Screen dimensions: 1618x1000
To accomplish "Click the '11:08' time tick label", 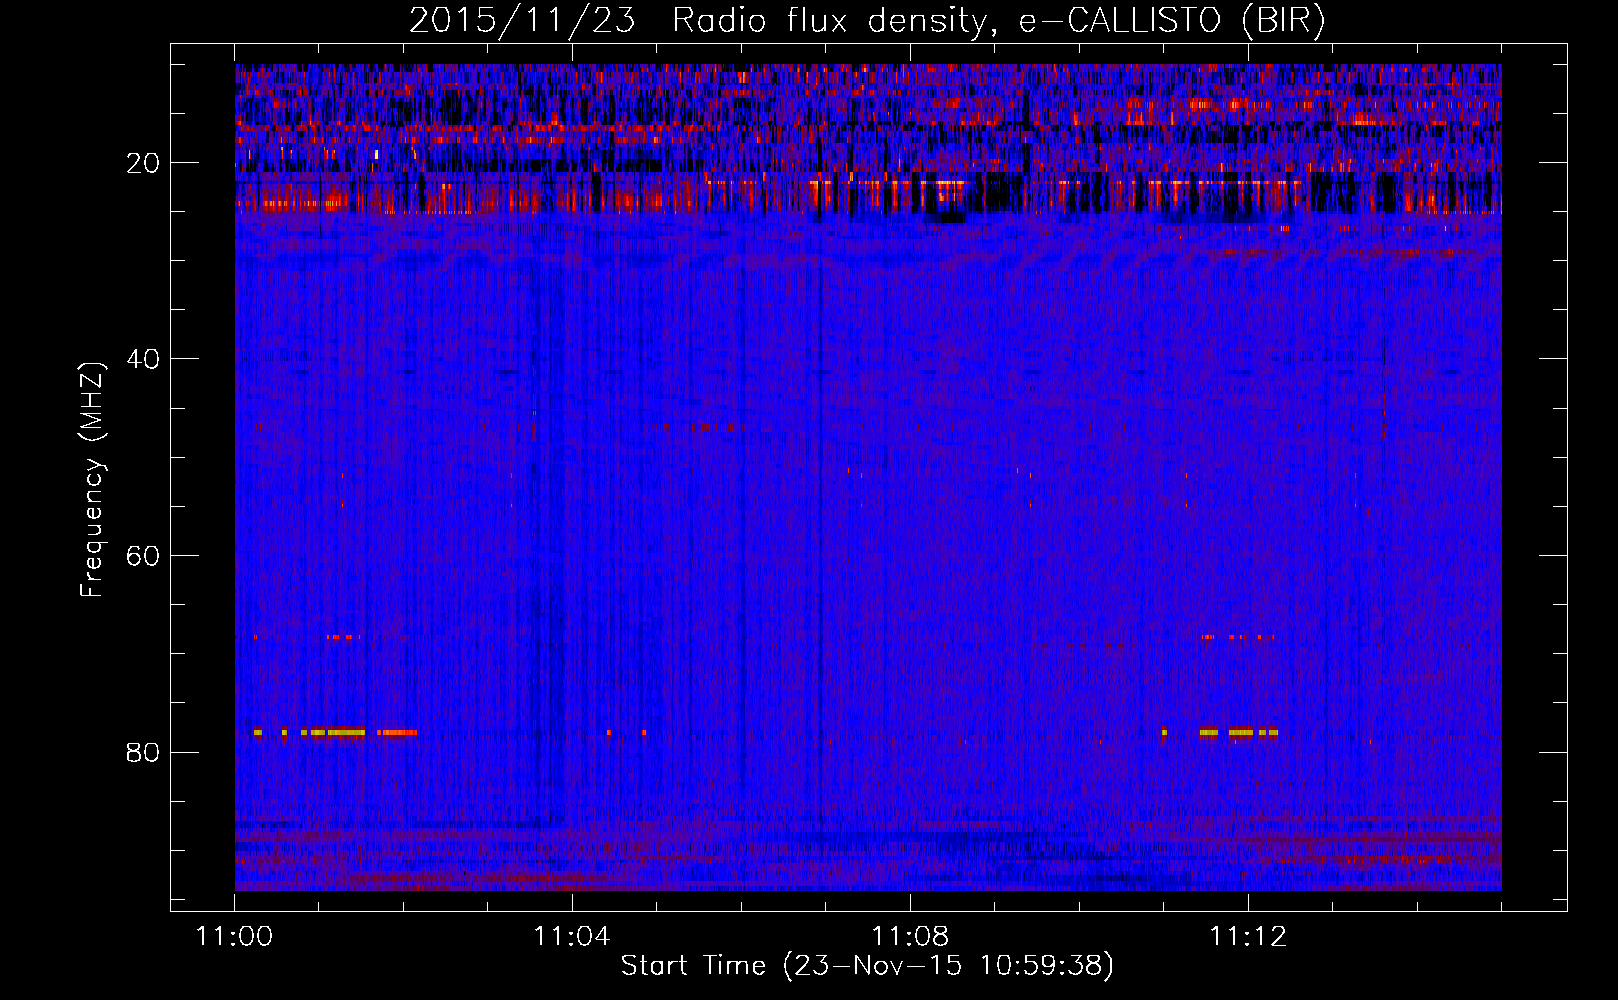I will point(910,936).
